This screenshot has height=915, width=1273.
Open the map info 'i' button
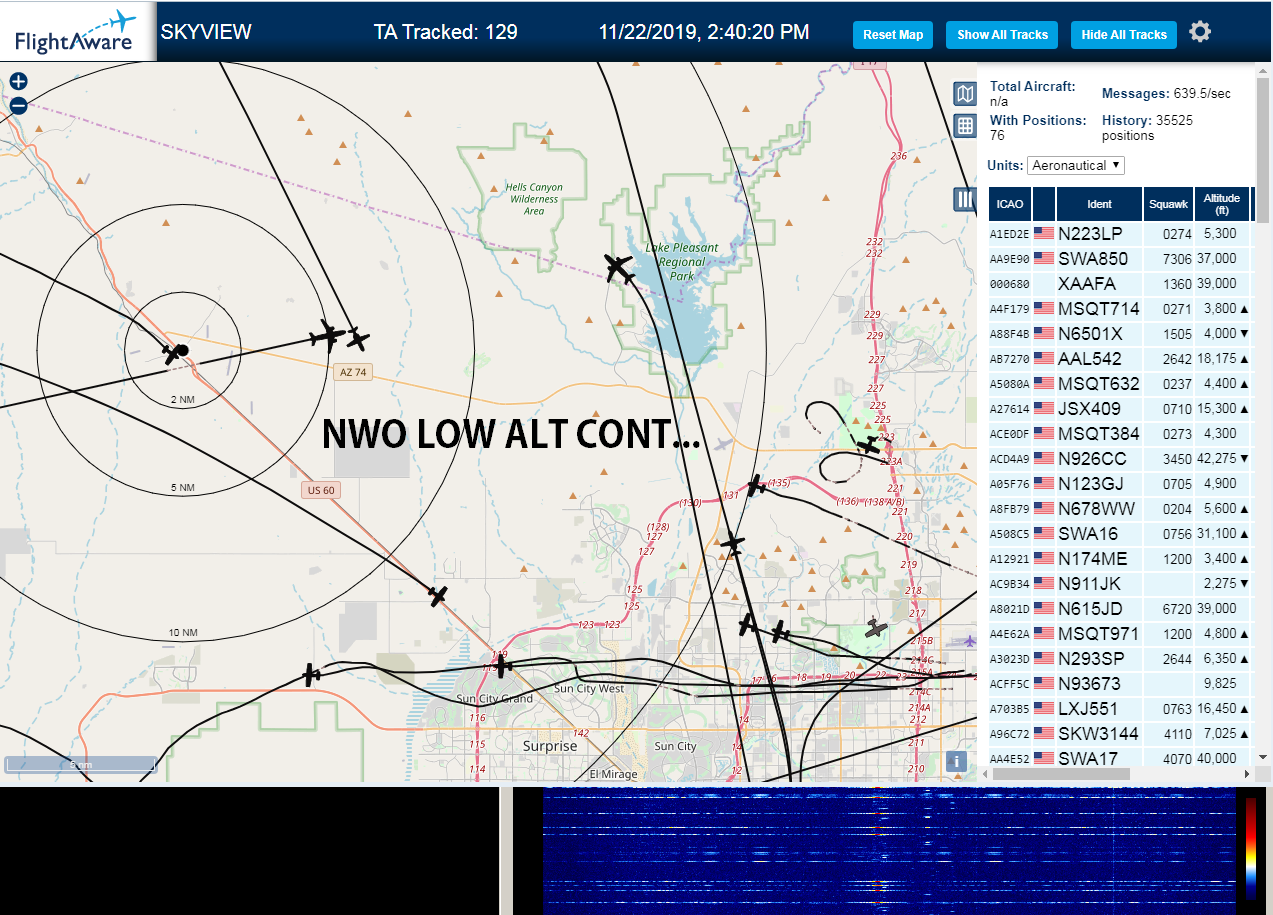point(957,761)
